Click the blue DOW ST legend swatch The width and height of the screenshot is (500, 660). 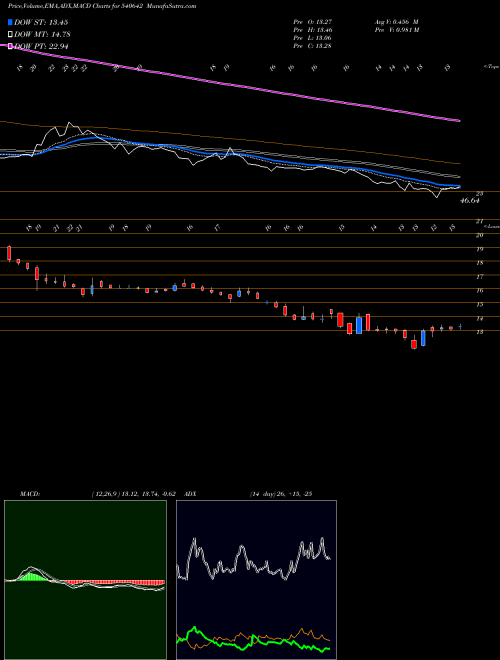click(x=11, y=22)
